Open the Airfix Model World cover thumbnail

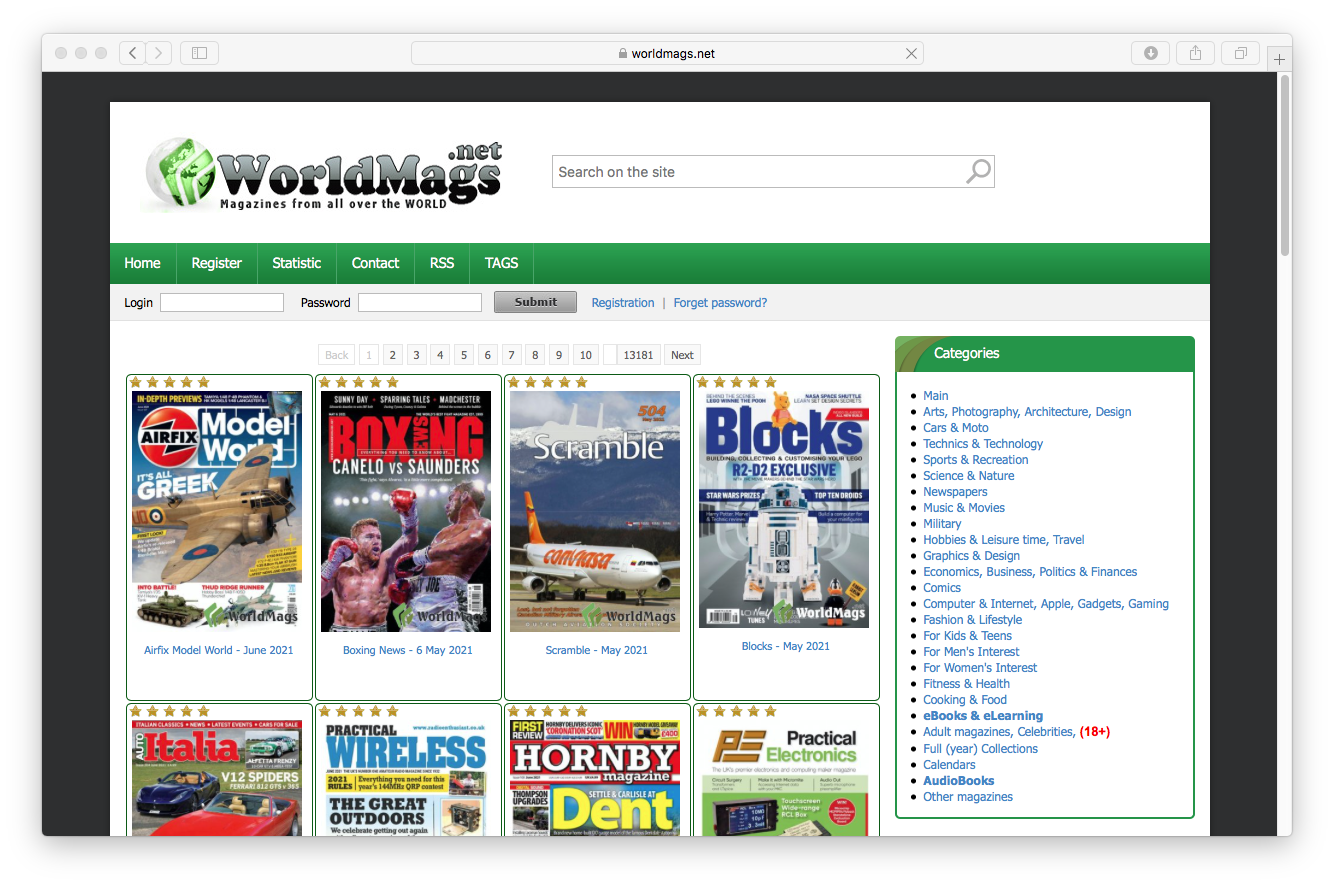tap(217, 511)
